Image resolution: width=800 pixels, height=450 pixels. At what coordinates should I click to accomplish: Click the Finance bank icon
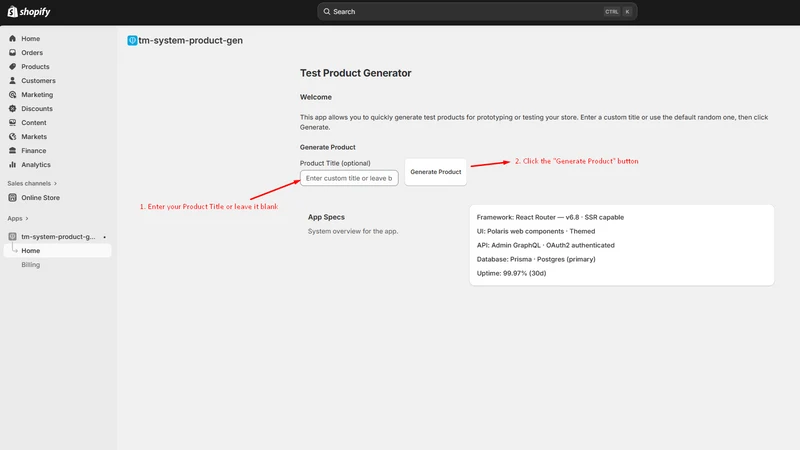click(x=12, y=151)
